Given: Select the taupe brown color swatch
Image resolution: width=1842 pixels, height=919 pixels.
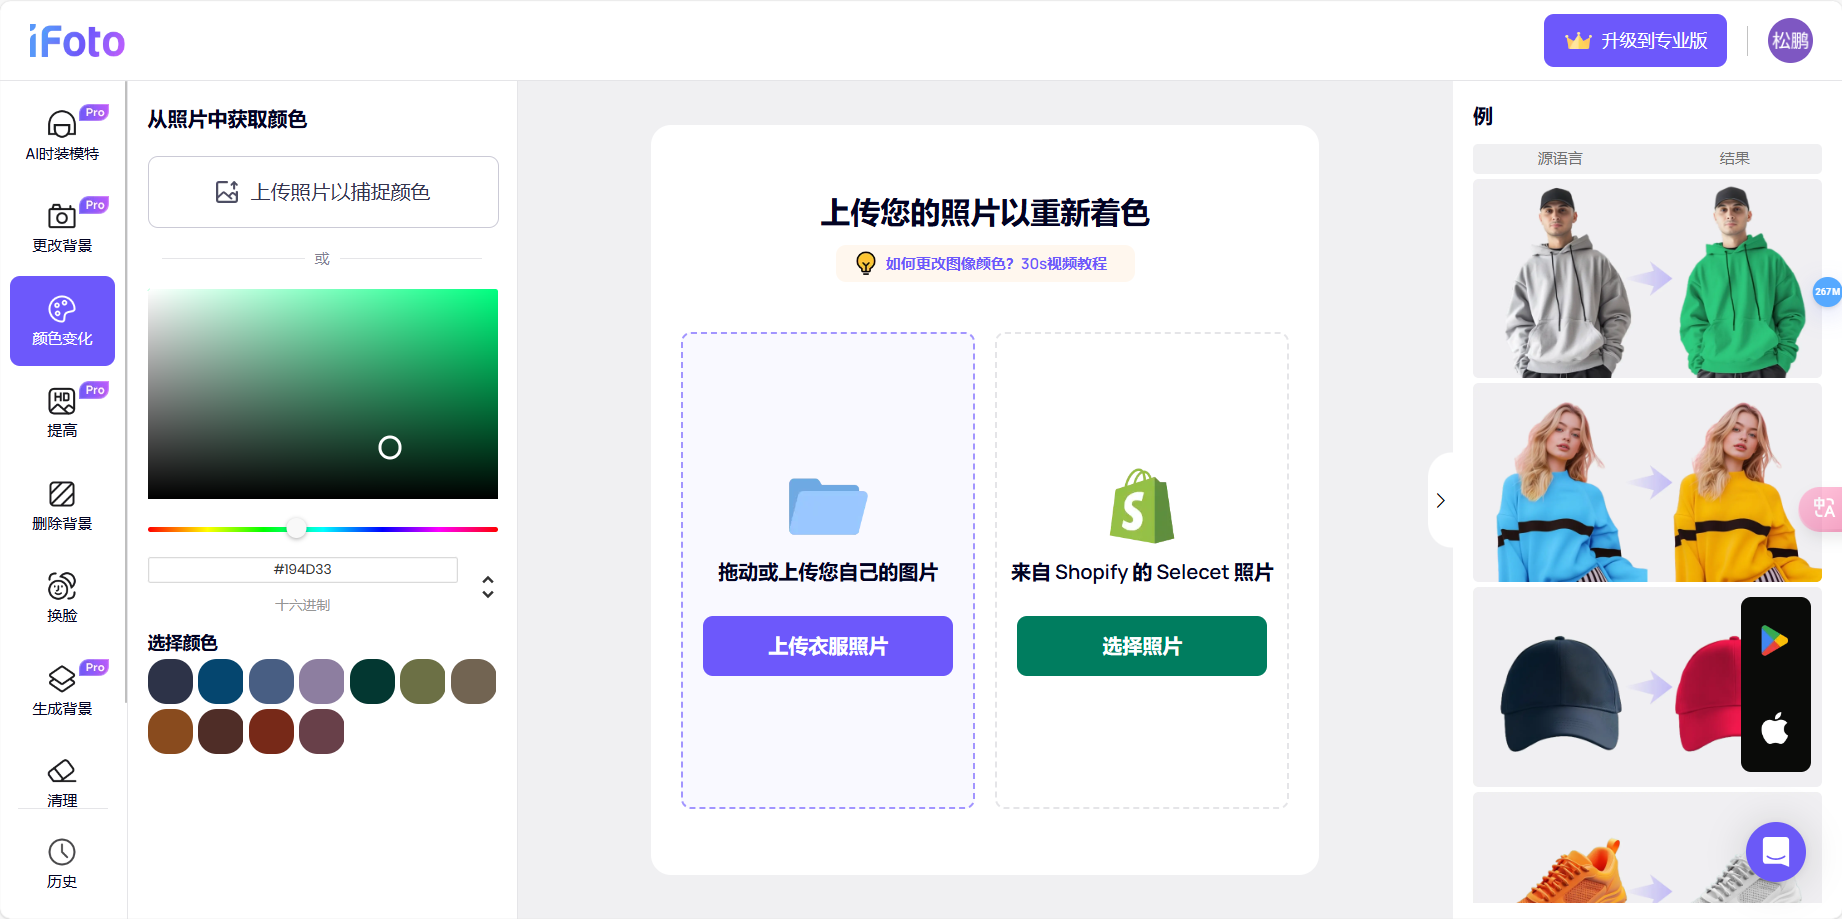Looking at the screenshot, I should point(474,681).
